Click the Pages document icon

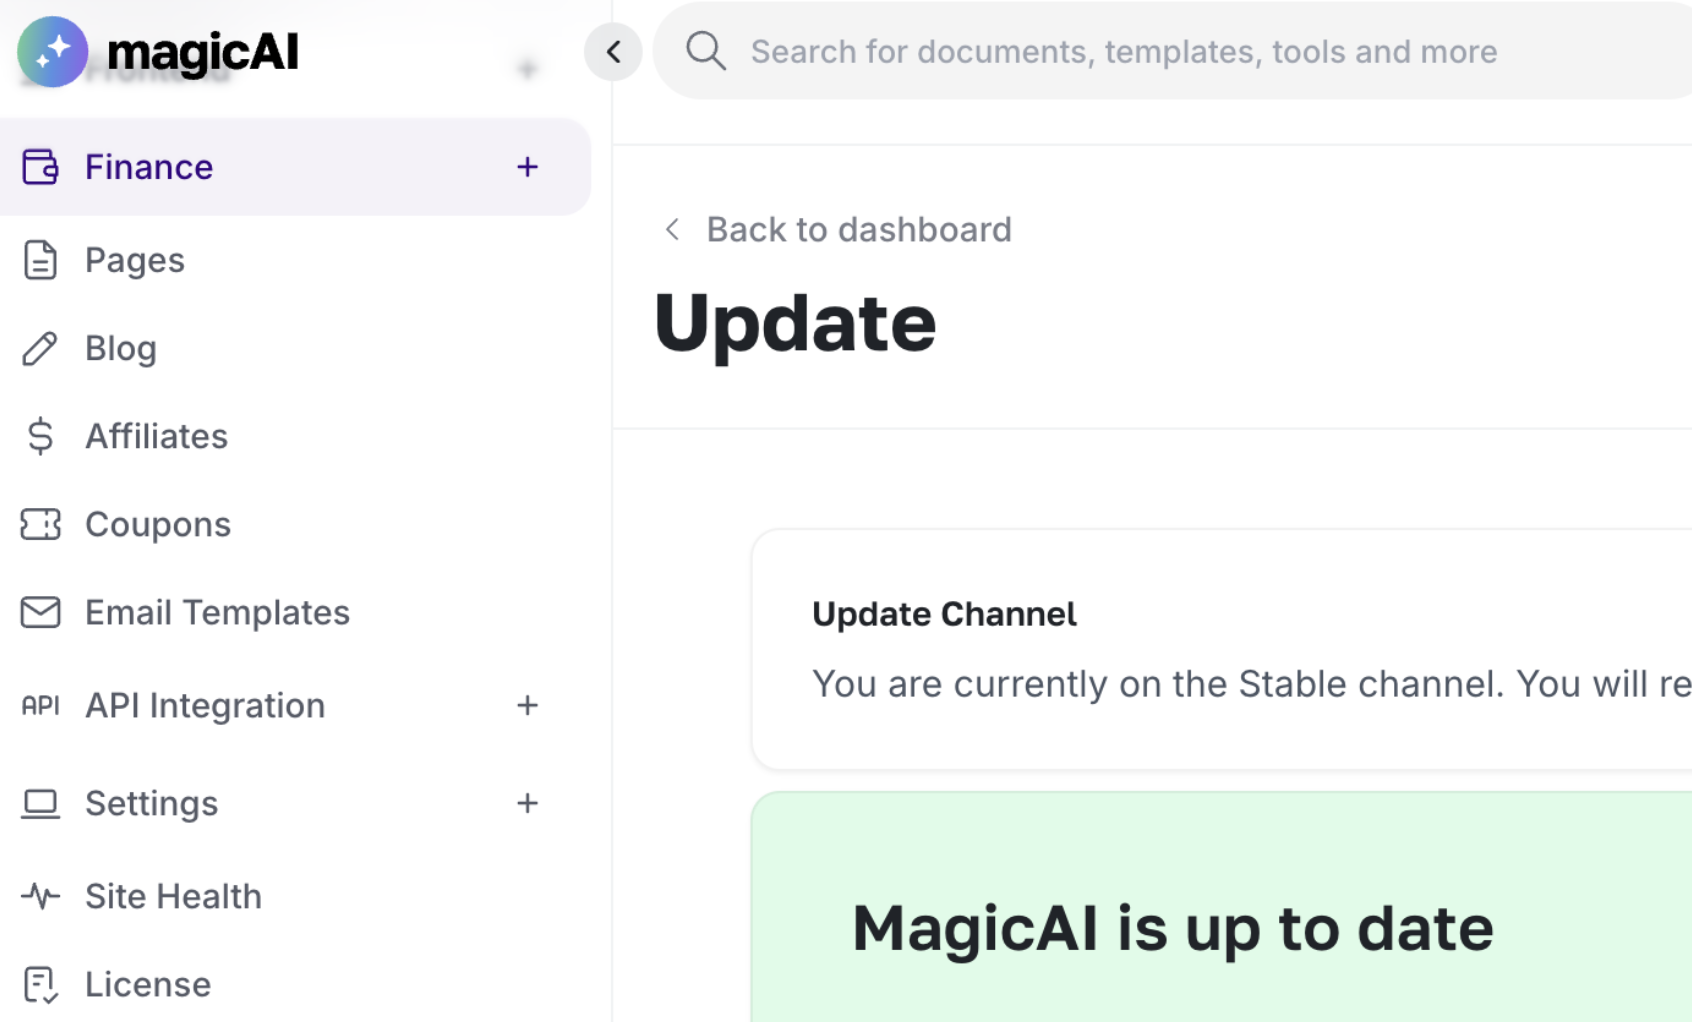point(40,260)
